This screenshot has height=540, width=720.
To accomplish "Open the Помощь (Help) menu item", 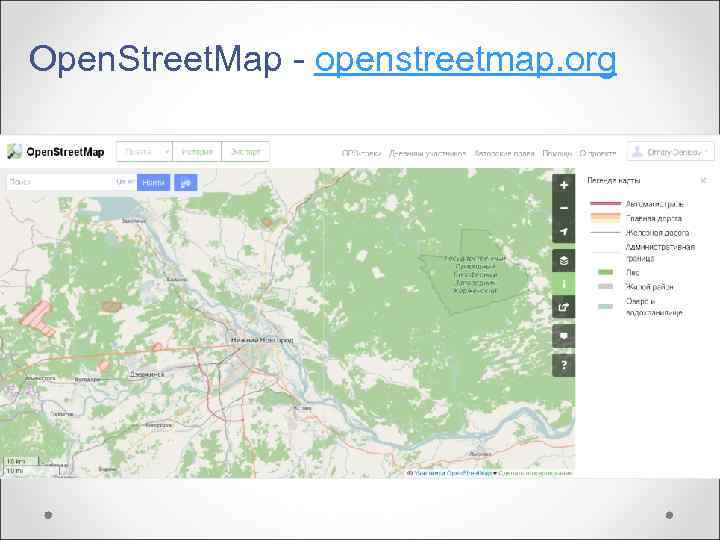I will pos(557,153).
